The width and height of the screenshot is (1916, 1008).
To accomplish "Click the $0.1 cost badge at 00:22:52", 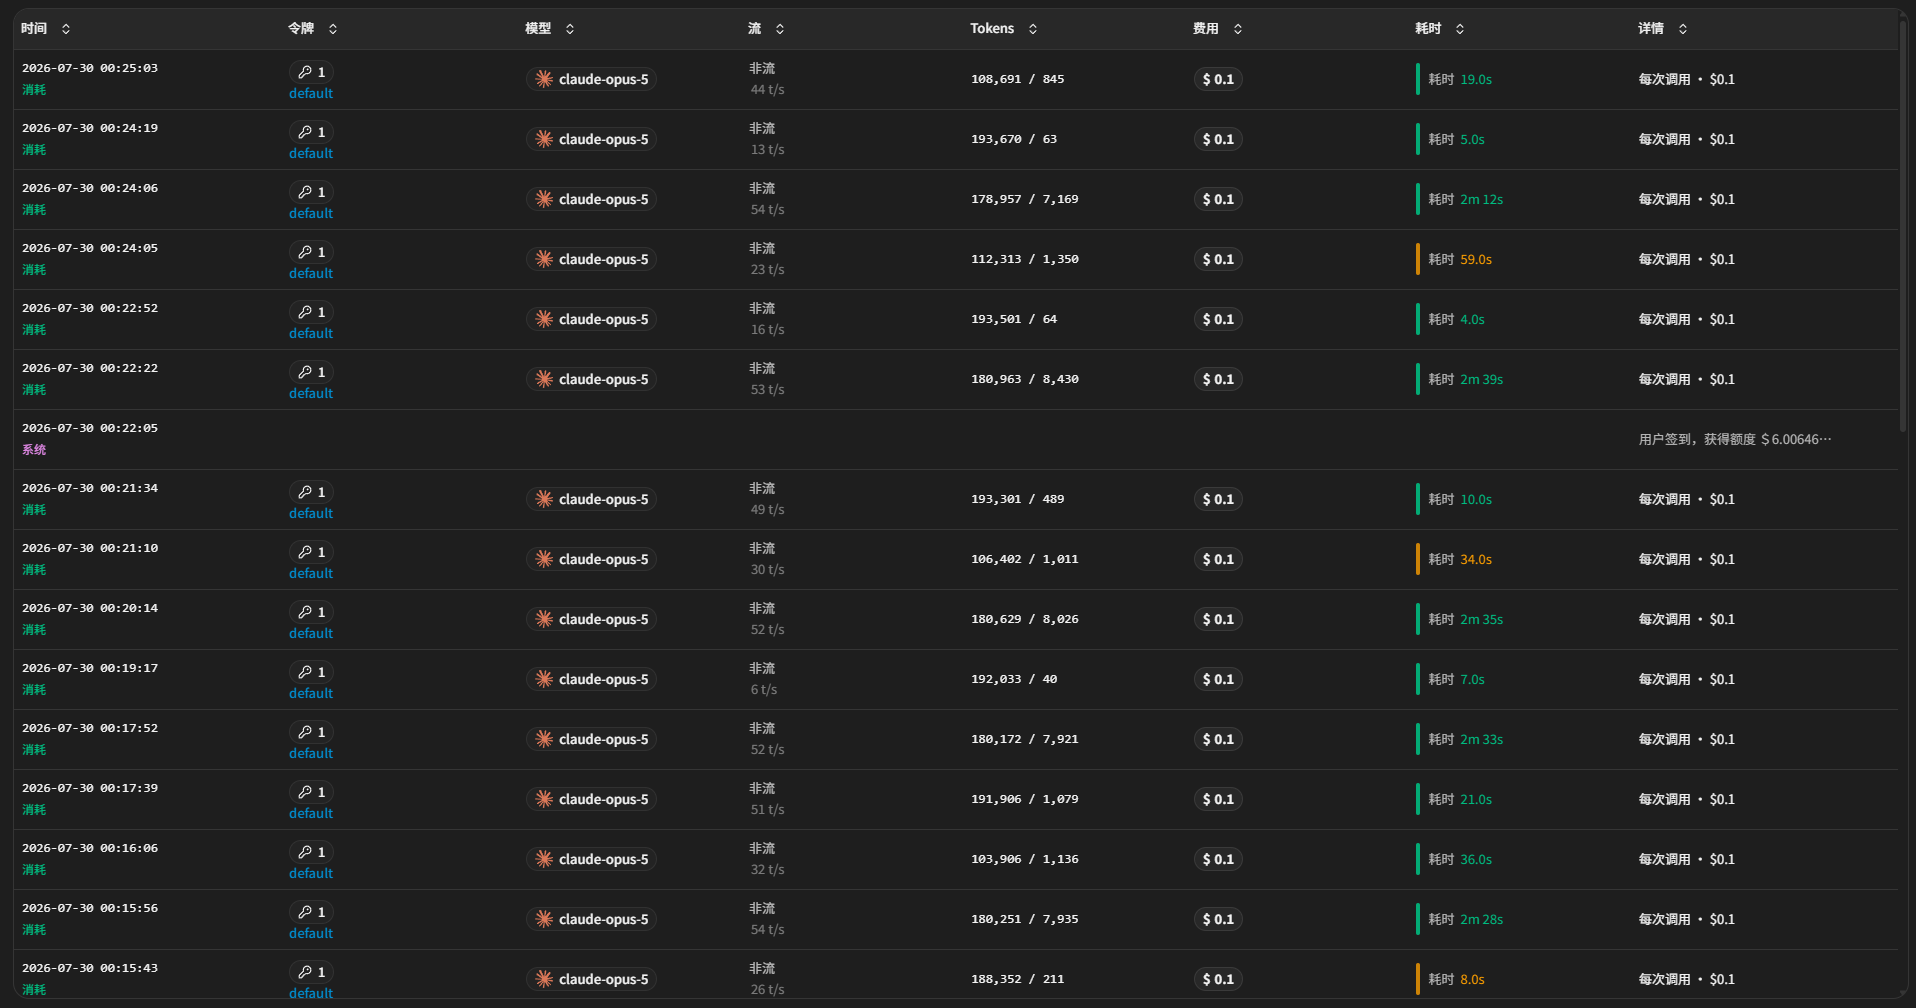I will tap(1218, 319).
